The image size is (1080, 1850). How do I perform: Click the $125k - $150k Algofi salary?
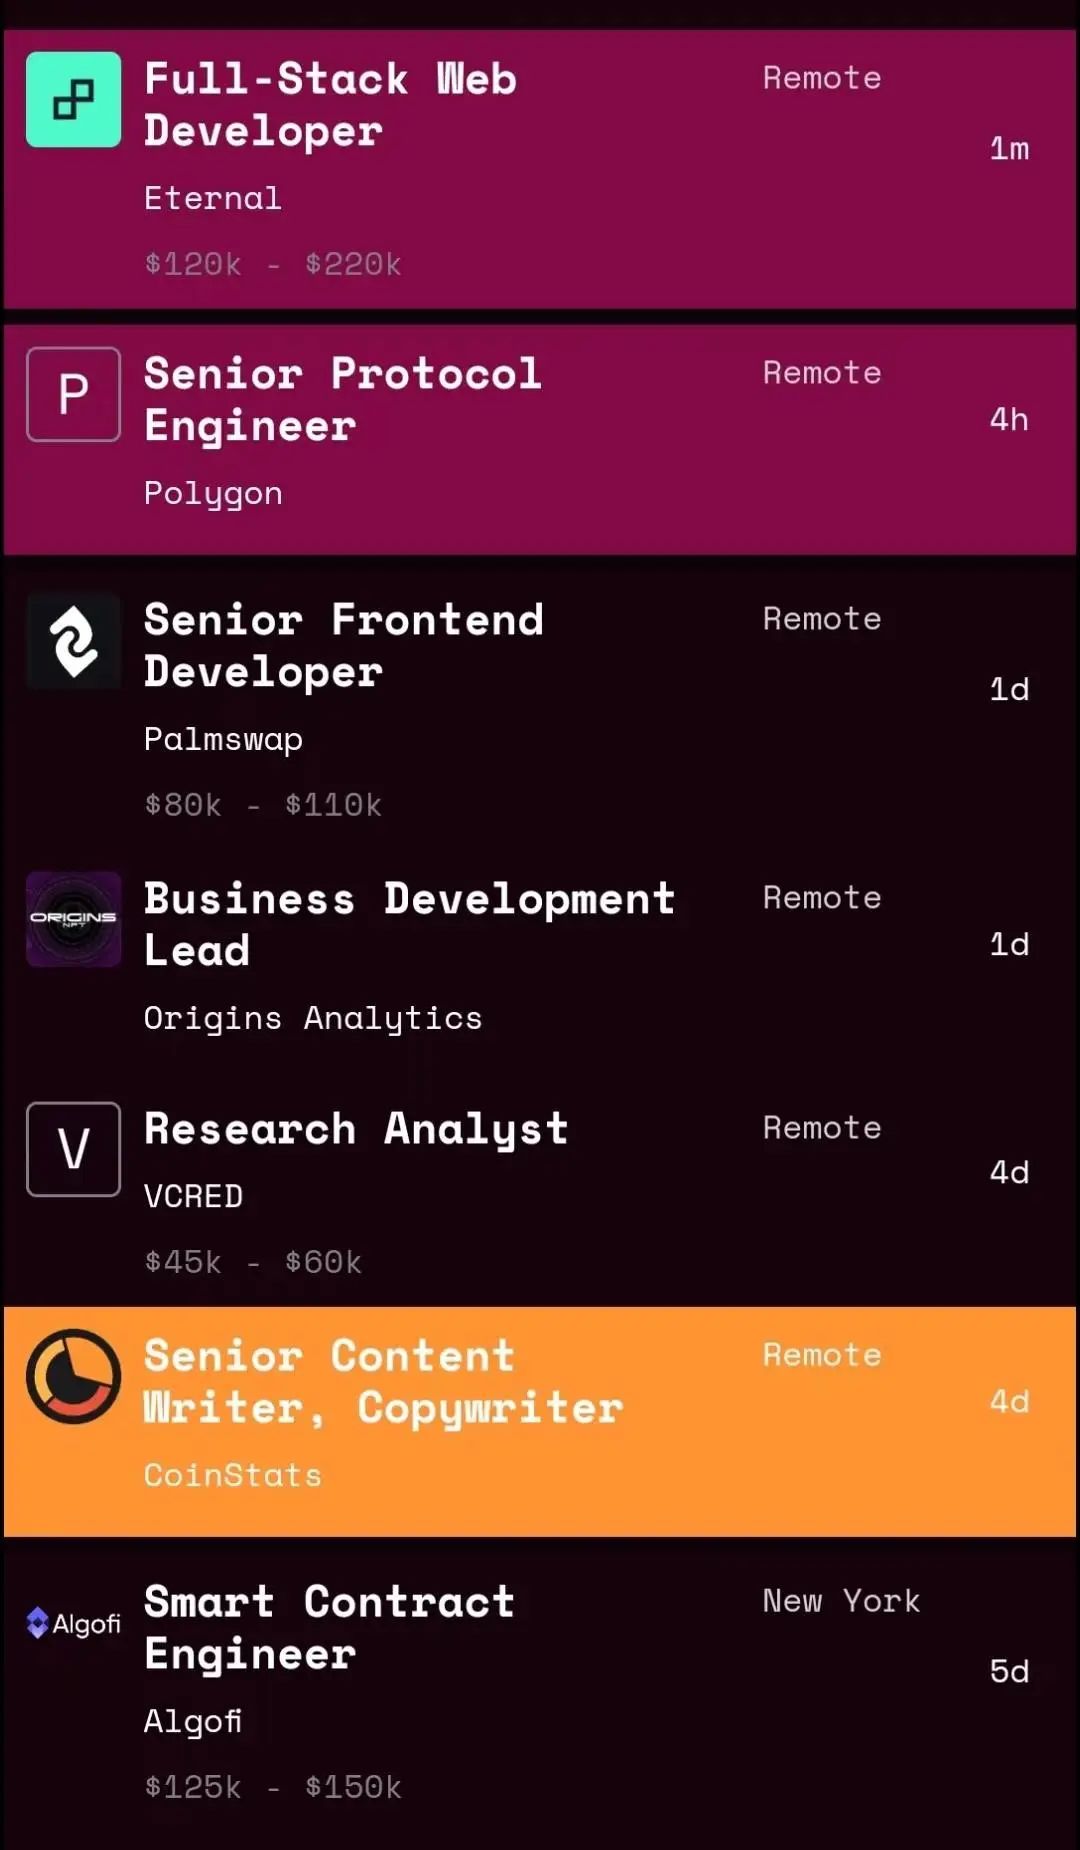(x=272, y=1787)
